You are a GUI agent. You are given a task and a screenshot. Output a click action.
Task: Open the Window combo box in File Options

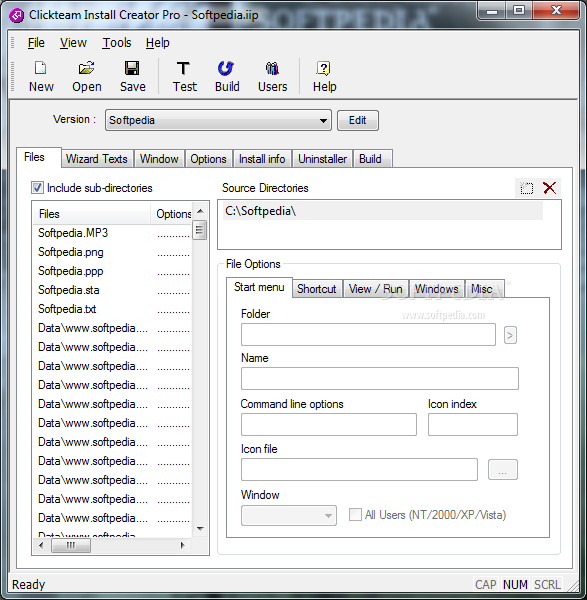[x=289, y=515]
